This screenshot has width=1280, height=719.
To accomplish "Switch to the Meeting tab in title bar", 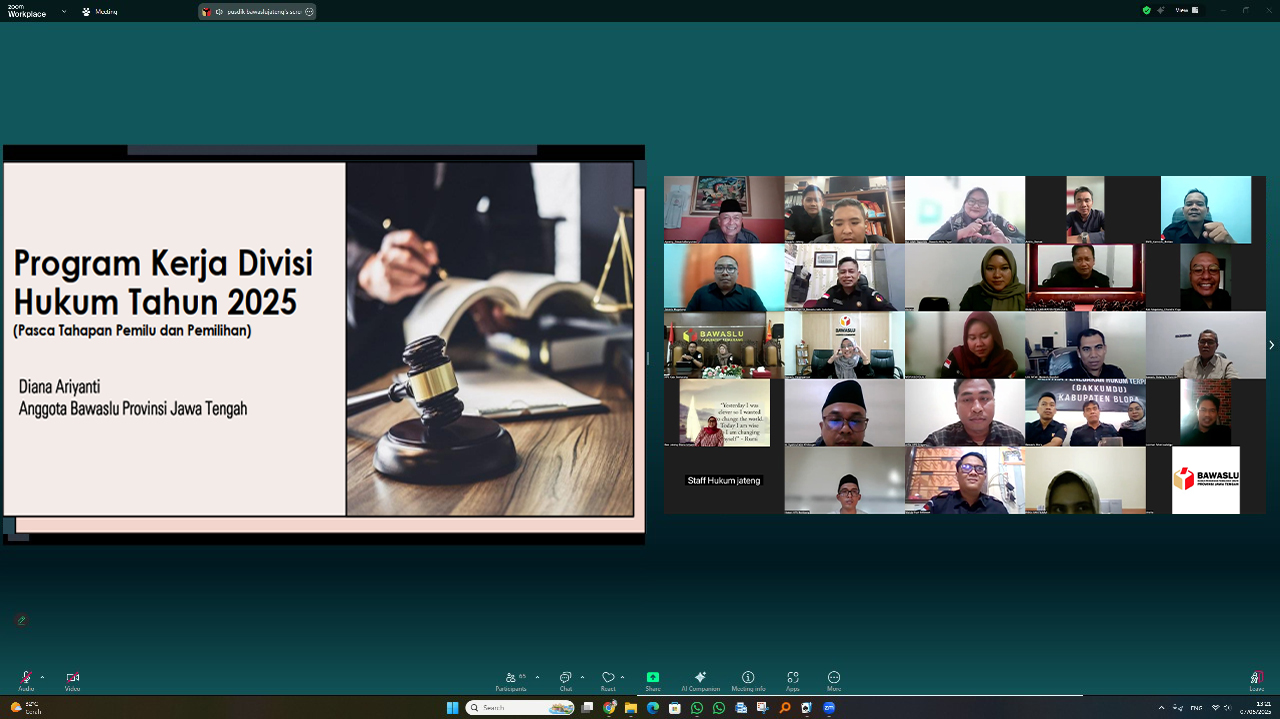I will [100, 12].
